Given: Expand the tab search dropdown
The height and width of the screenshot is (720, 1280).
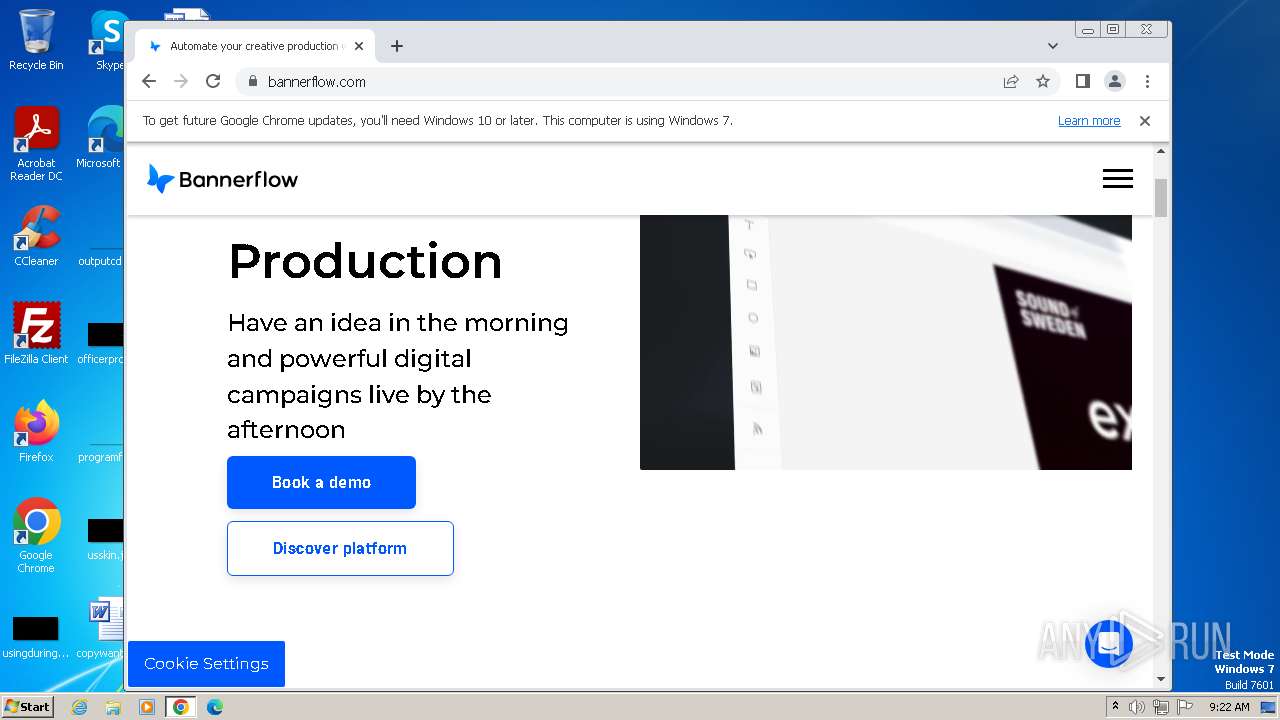Looking at the screenshot, I should [1053, 46].
